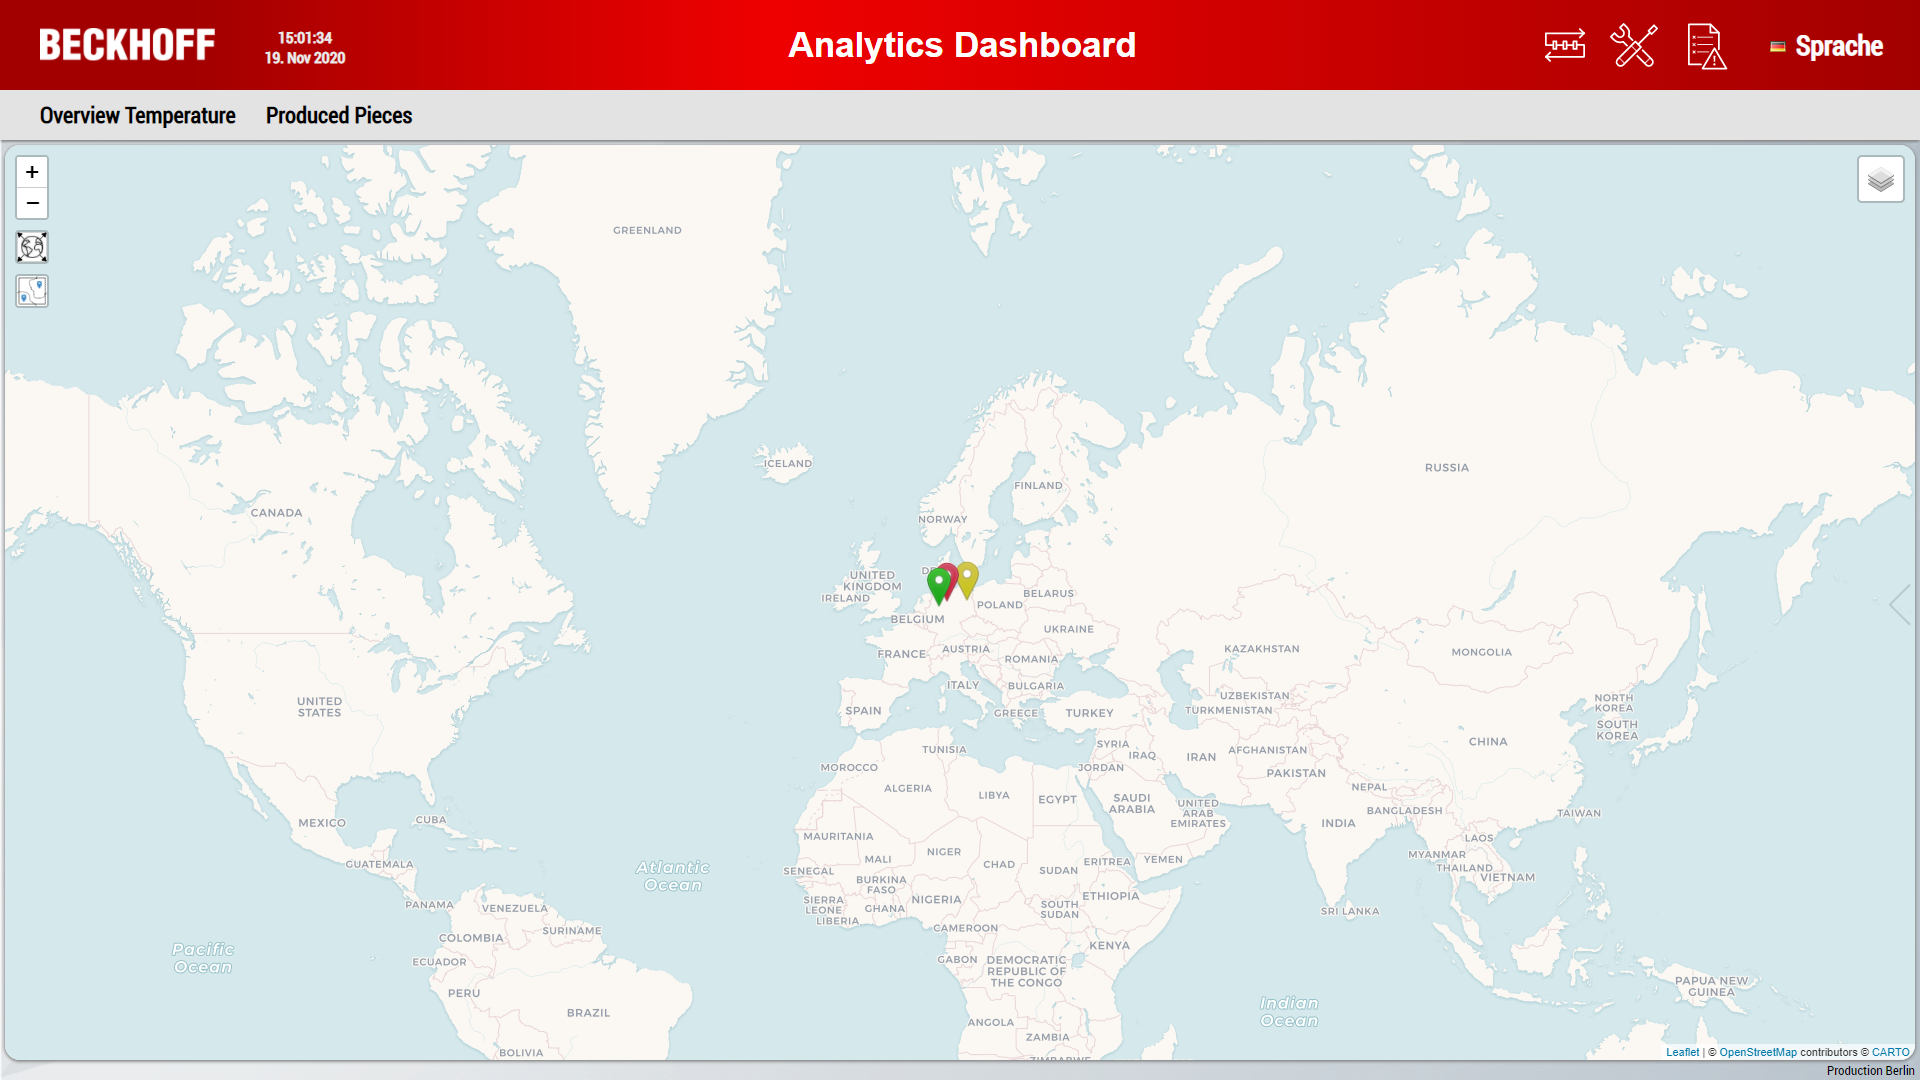Click the layers toggle icon top-right map
The image size is (1920, 1080).
pos(1880,179)
